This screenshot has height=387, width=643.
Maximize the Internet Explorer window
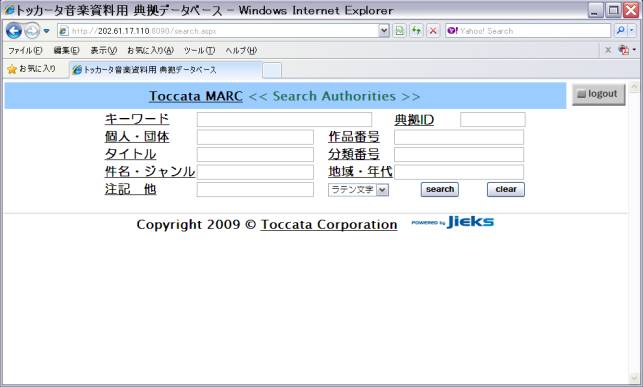tap(613, 10)
